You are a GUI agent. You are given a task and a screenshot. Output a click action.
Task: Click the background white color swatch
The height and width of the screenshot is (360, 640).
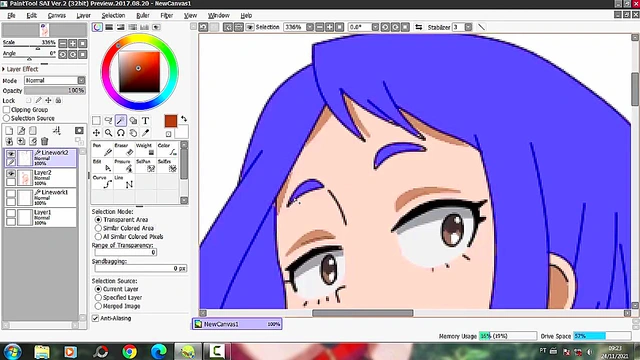pos(182,132)
